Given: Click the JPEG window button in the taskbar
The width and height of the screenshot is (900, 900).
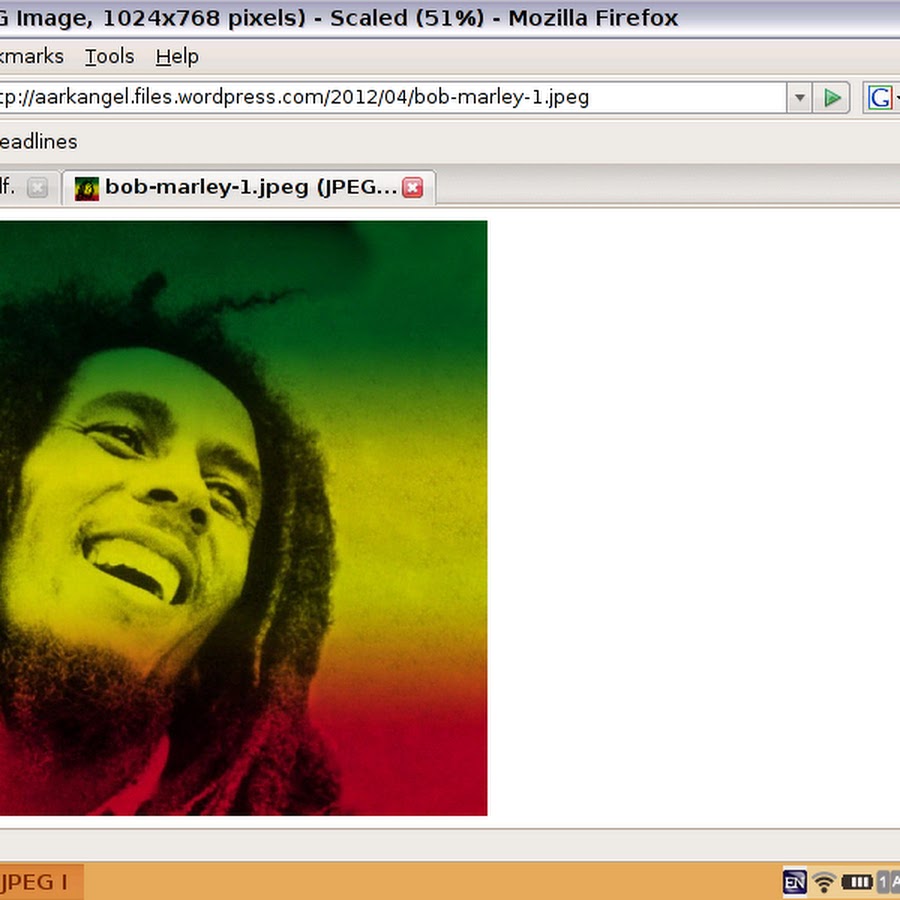Looking at the screenshot, I should point(41,882).
